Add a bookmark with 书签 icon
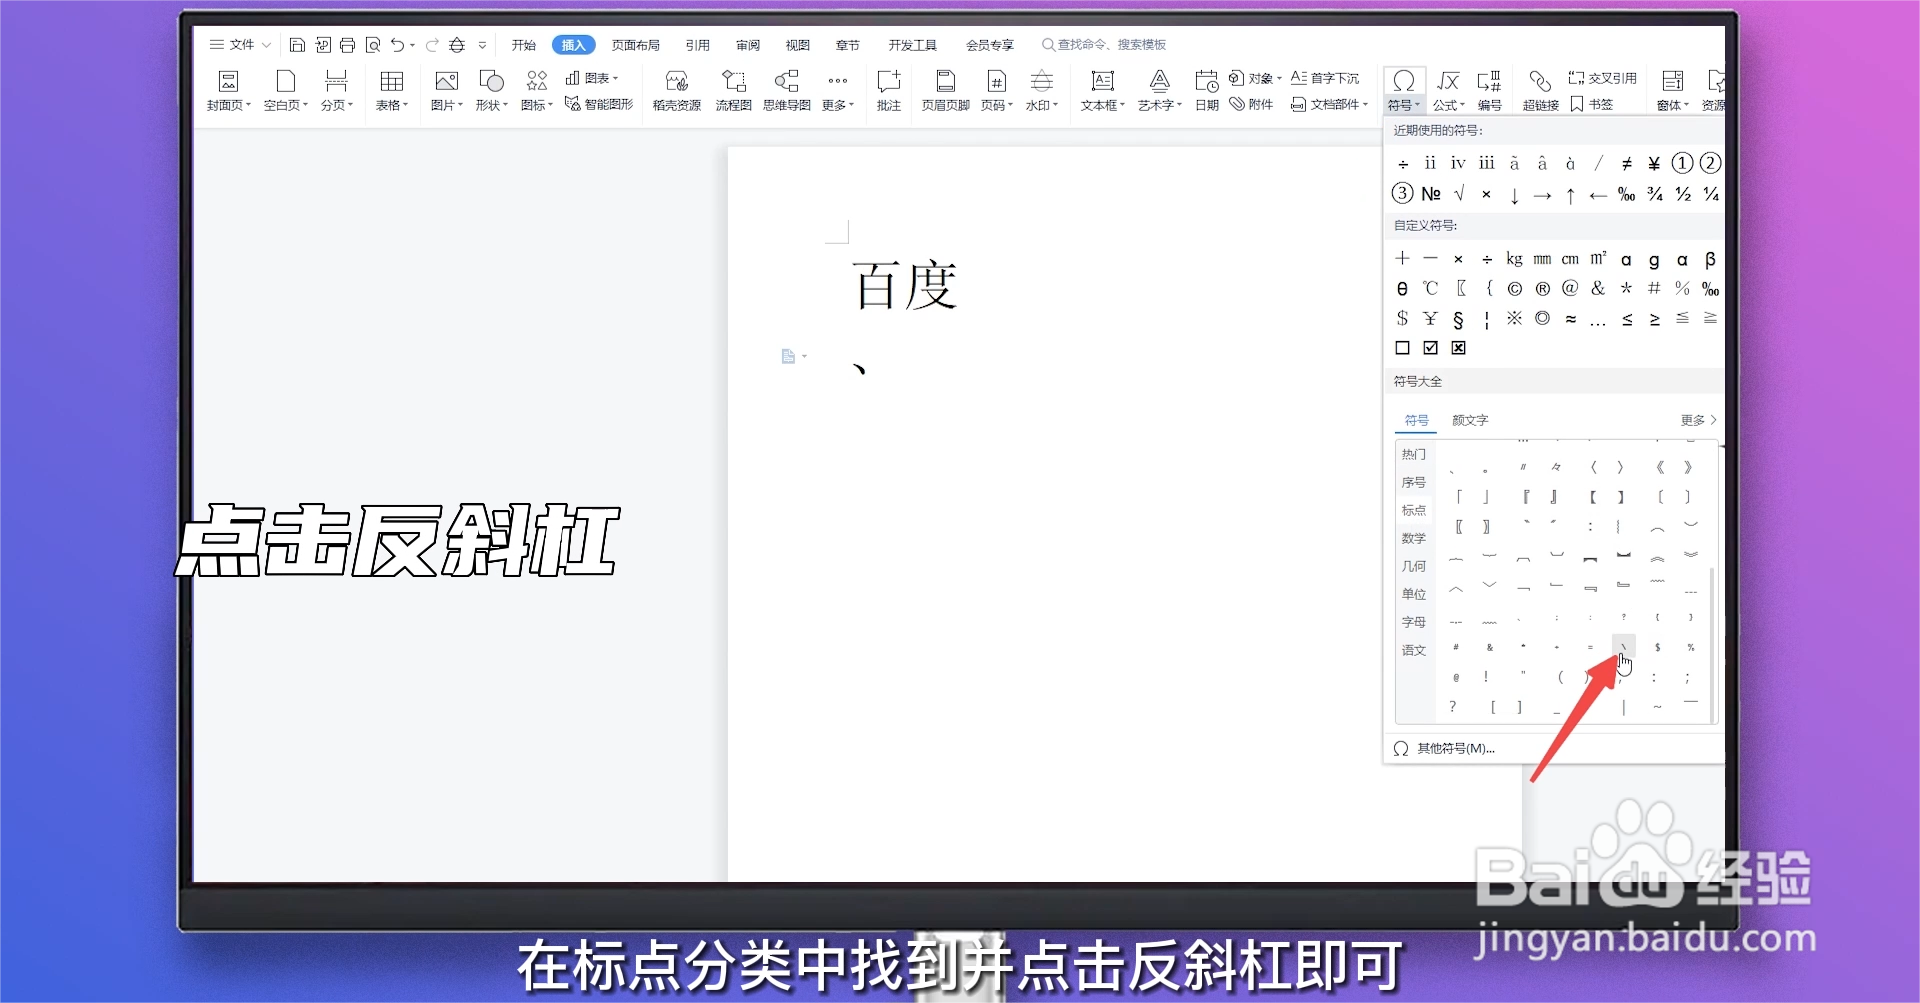Viewport: 1920px width, 1003px height. point(1592,103)
